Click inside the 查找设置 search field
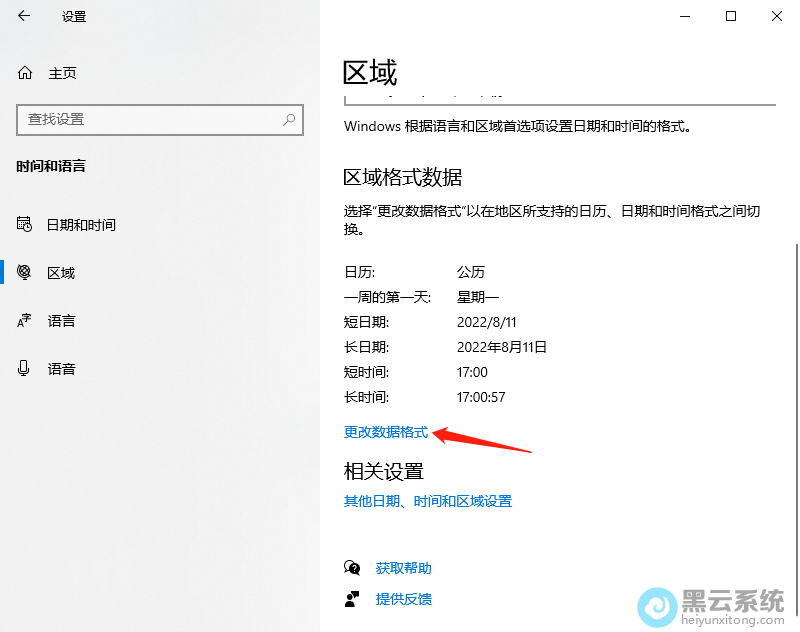Image resolution: width=800 pixels, height=632 pixels. 150,120
